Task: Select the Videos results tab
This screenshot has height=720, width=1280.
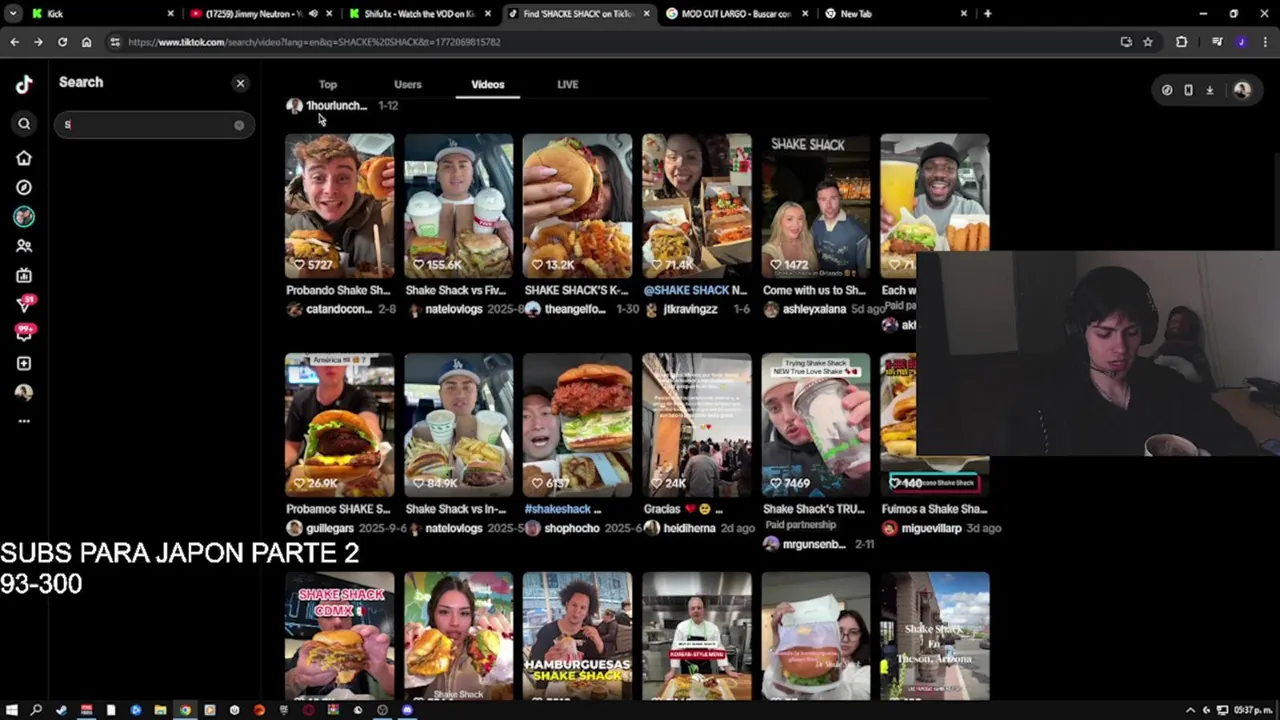Action: (488, 85)
